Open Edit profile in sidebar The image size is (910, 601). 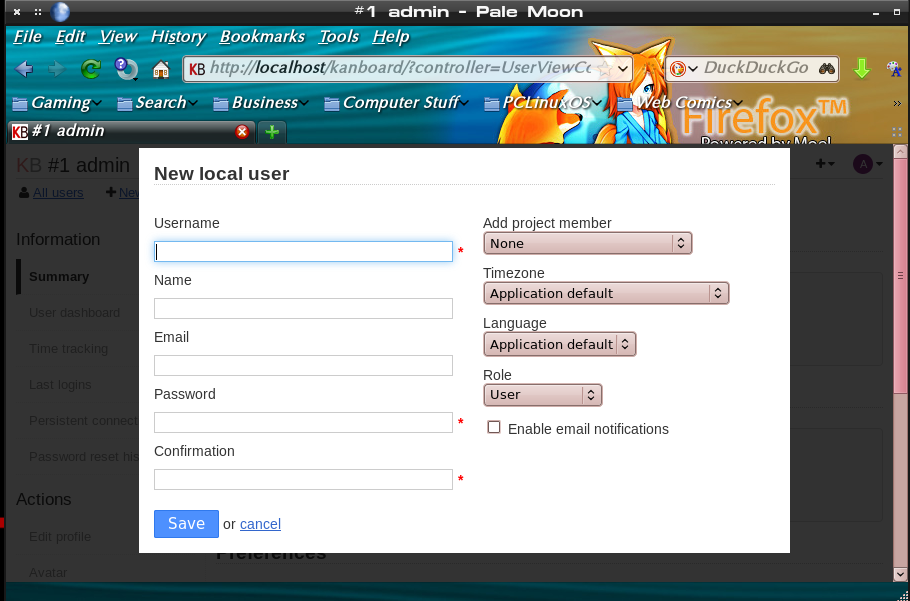[60, 537]
